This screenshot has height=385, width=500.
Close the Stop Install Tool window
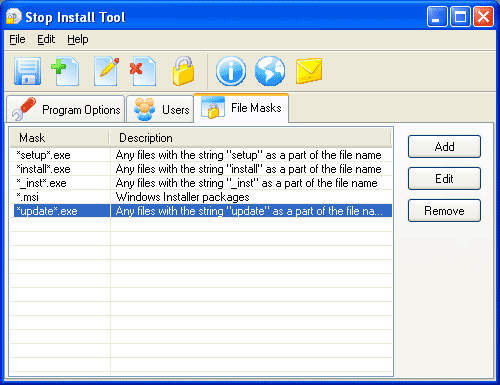pyautogui.click(x=483, y=16)
